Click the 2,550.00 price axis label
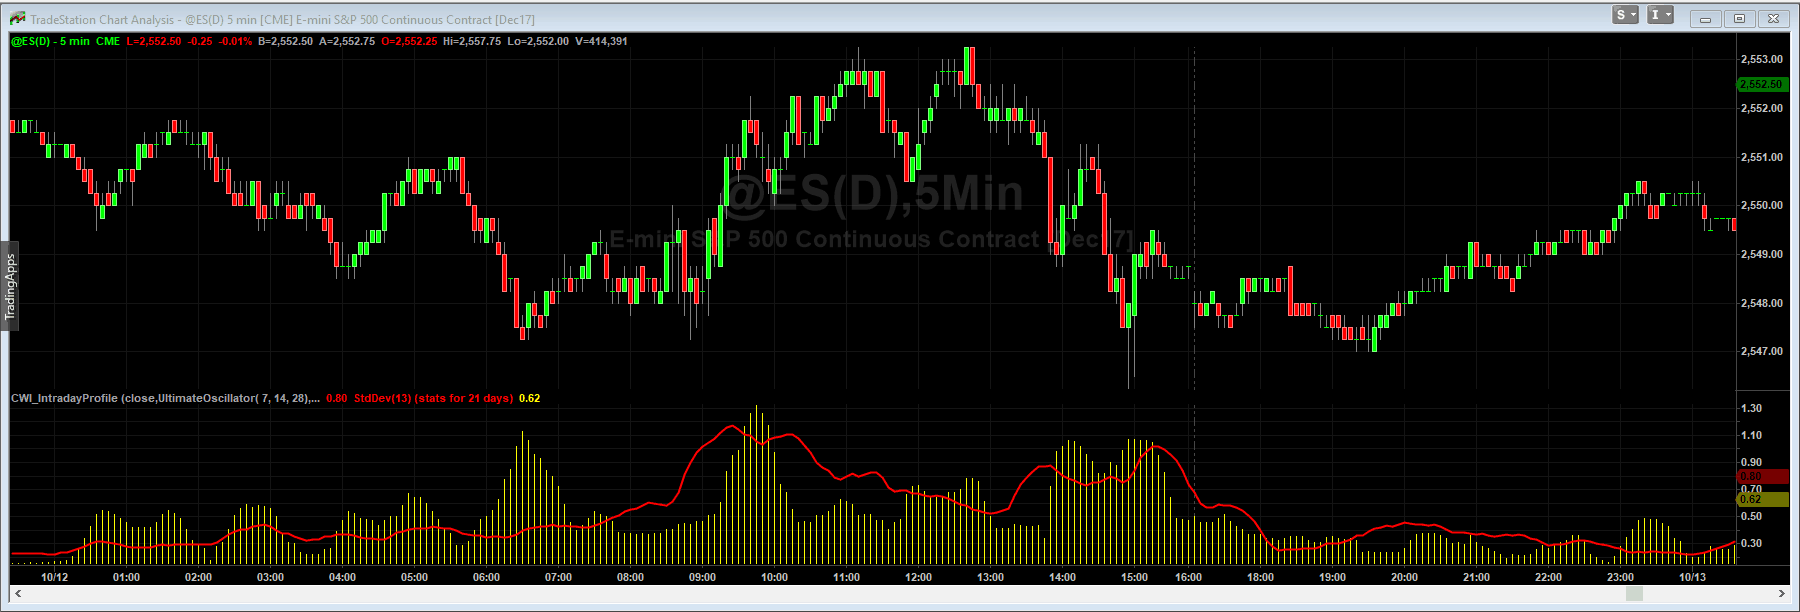This screenshot has height=612, width=1800. (x=1762, y=205)
